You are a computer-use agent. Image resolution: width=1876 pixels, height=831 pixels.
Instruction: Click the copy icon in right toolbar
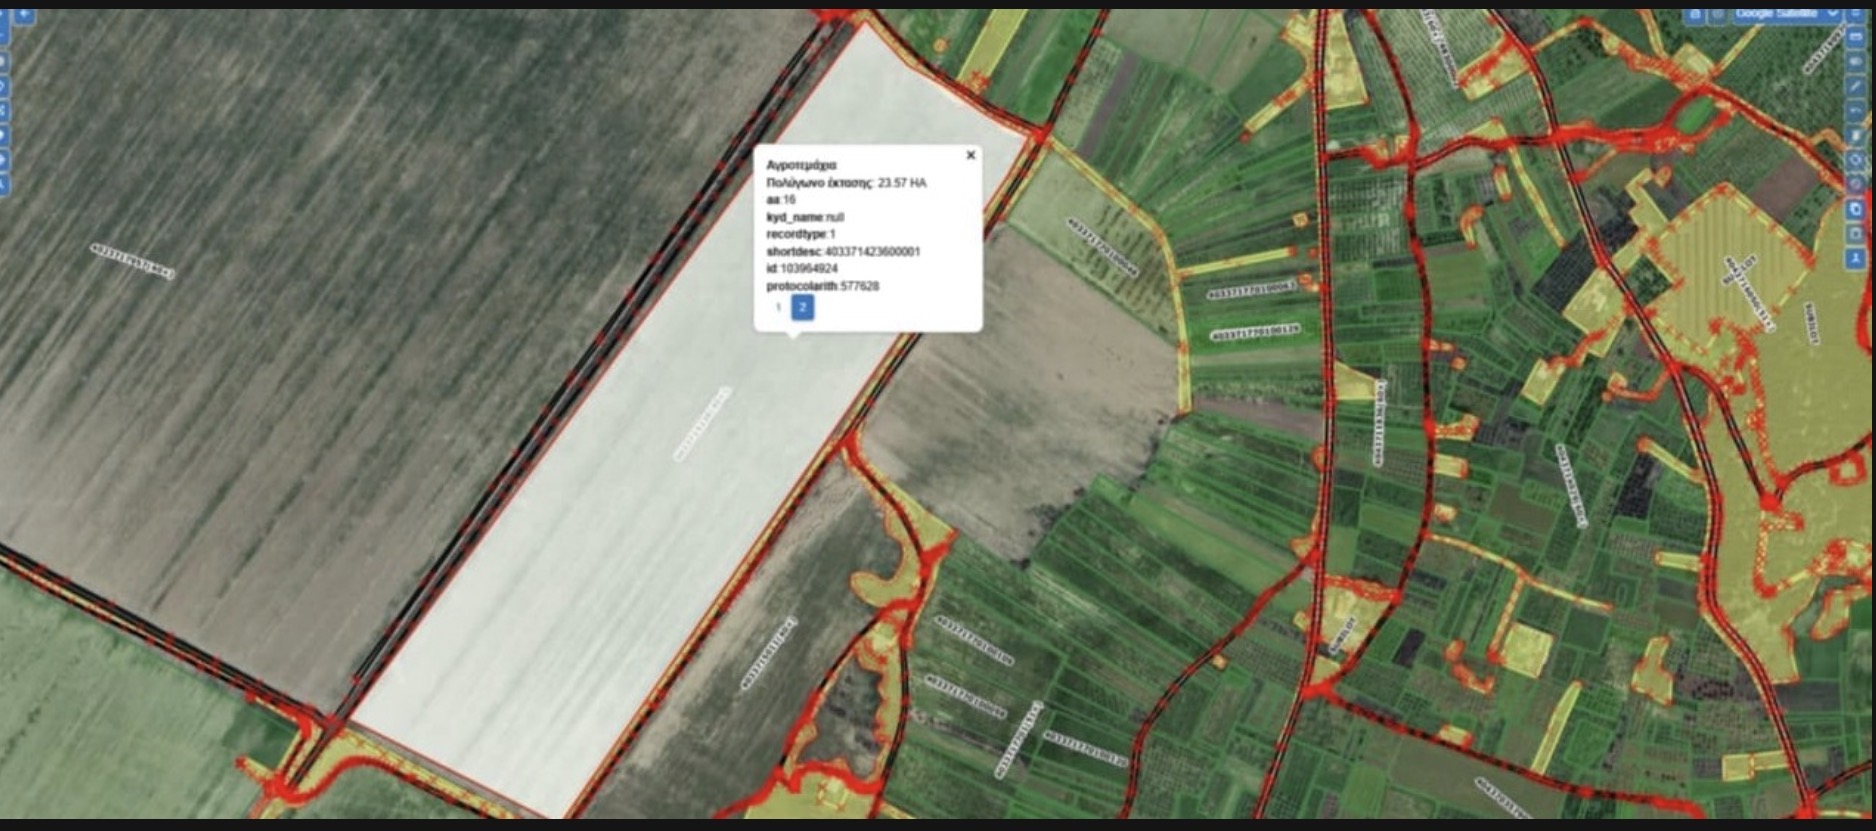pos(1856,209)
